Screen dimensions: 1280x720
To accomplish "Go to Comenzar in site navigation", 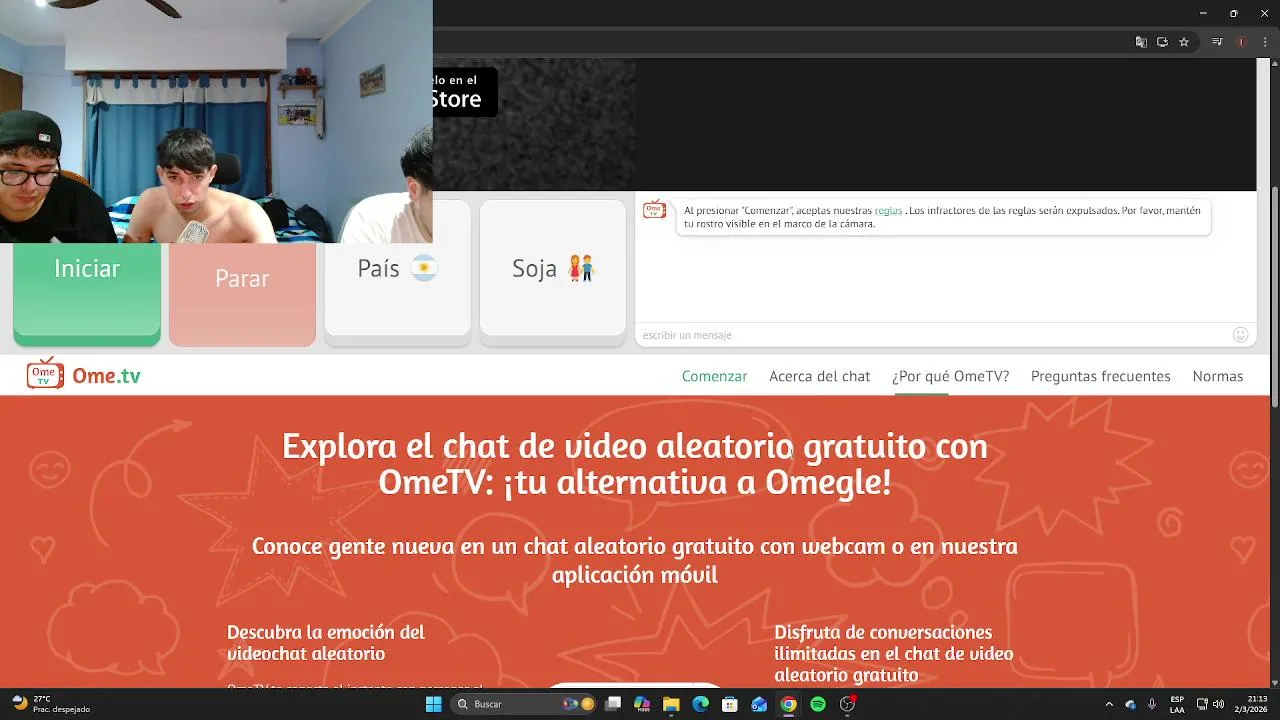I will 714,376.
